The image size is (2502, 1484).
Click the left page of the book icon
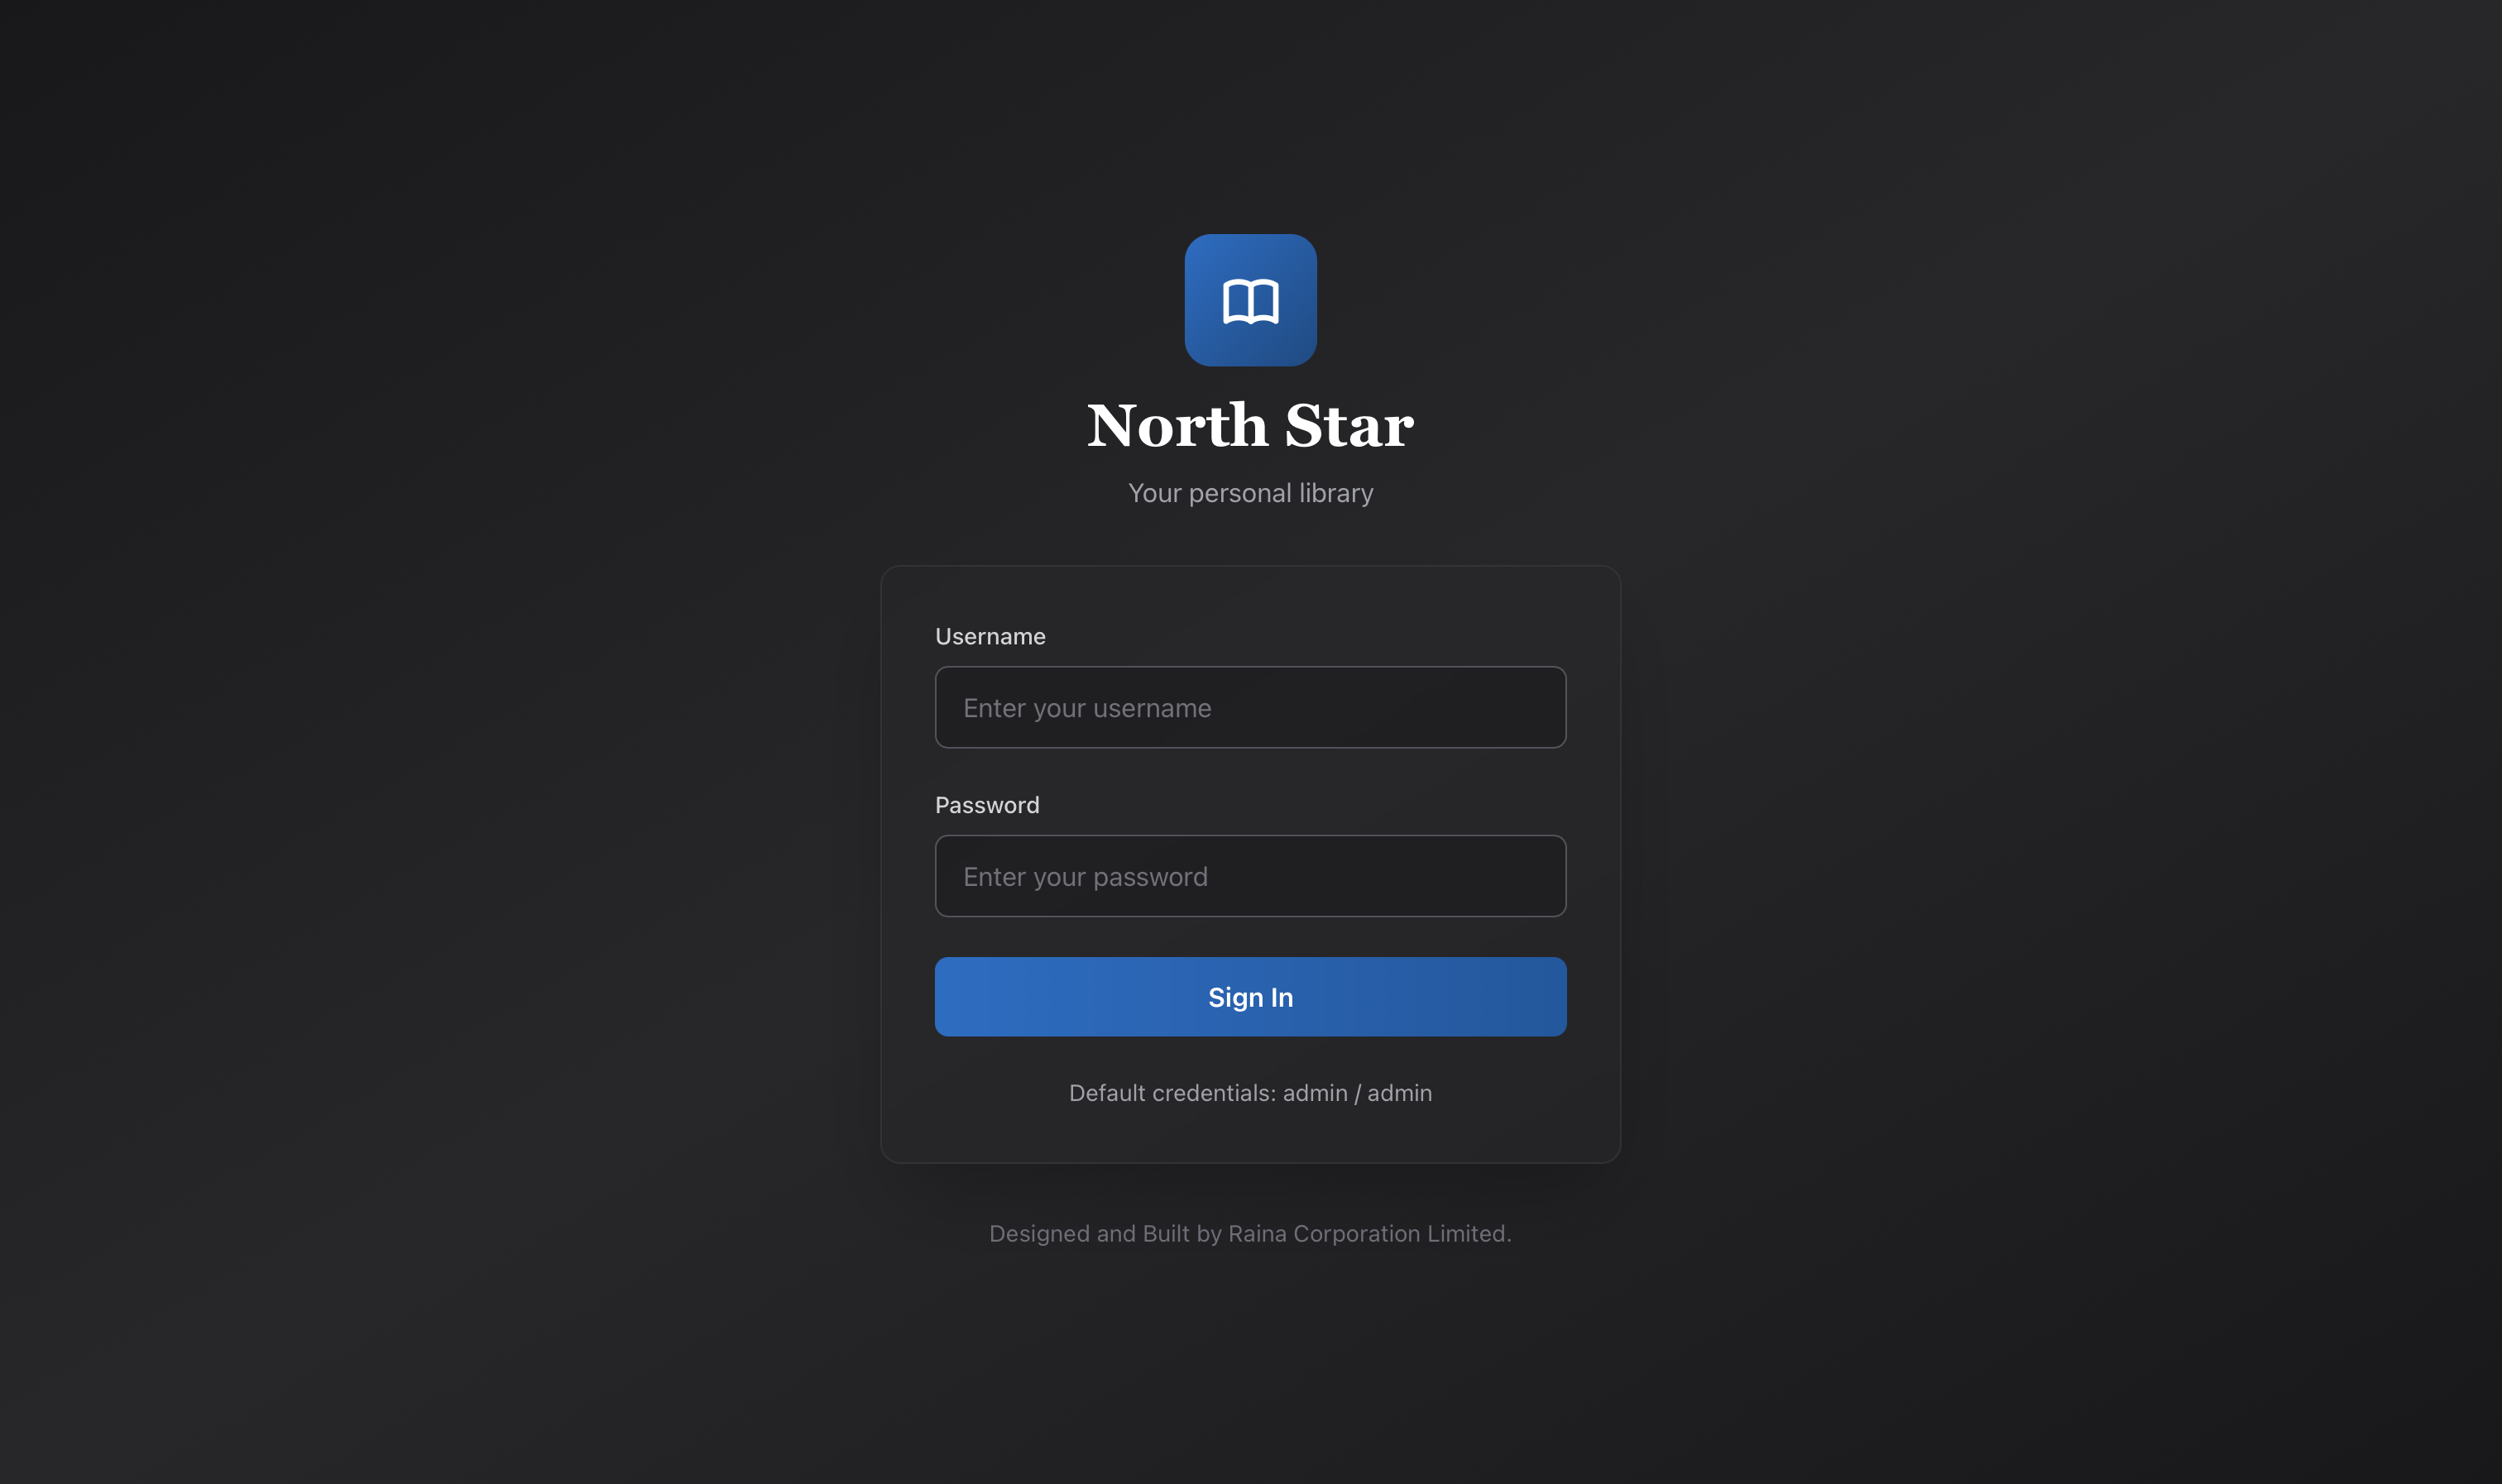(1239, 300)
